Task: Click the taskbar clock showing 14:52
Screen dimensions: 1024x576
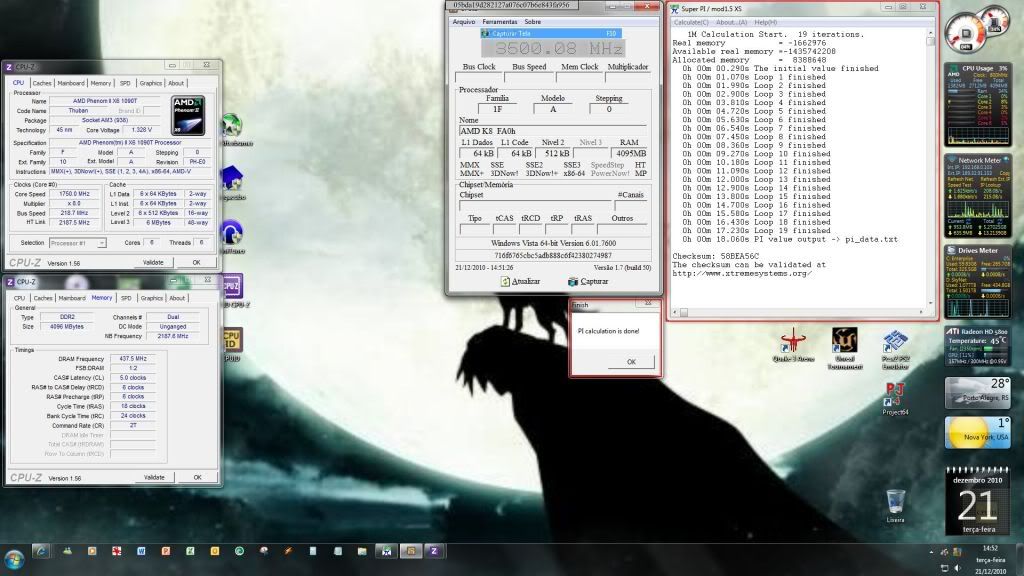Action: [990, 559]
